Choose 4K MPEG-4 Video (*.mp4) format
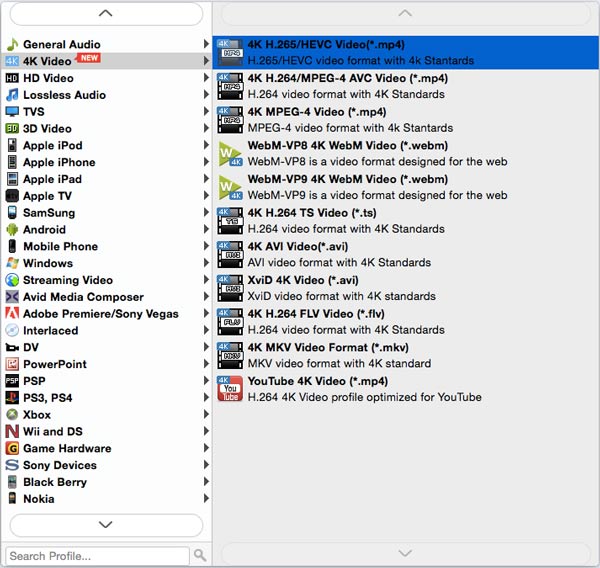 point(406,120)
